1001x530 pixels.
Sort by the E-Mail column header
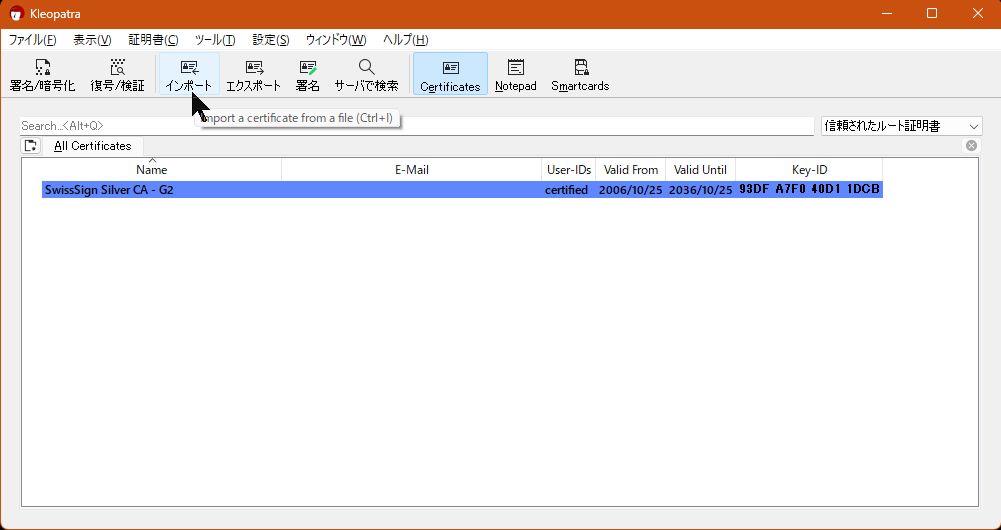(412, 170)
